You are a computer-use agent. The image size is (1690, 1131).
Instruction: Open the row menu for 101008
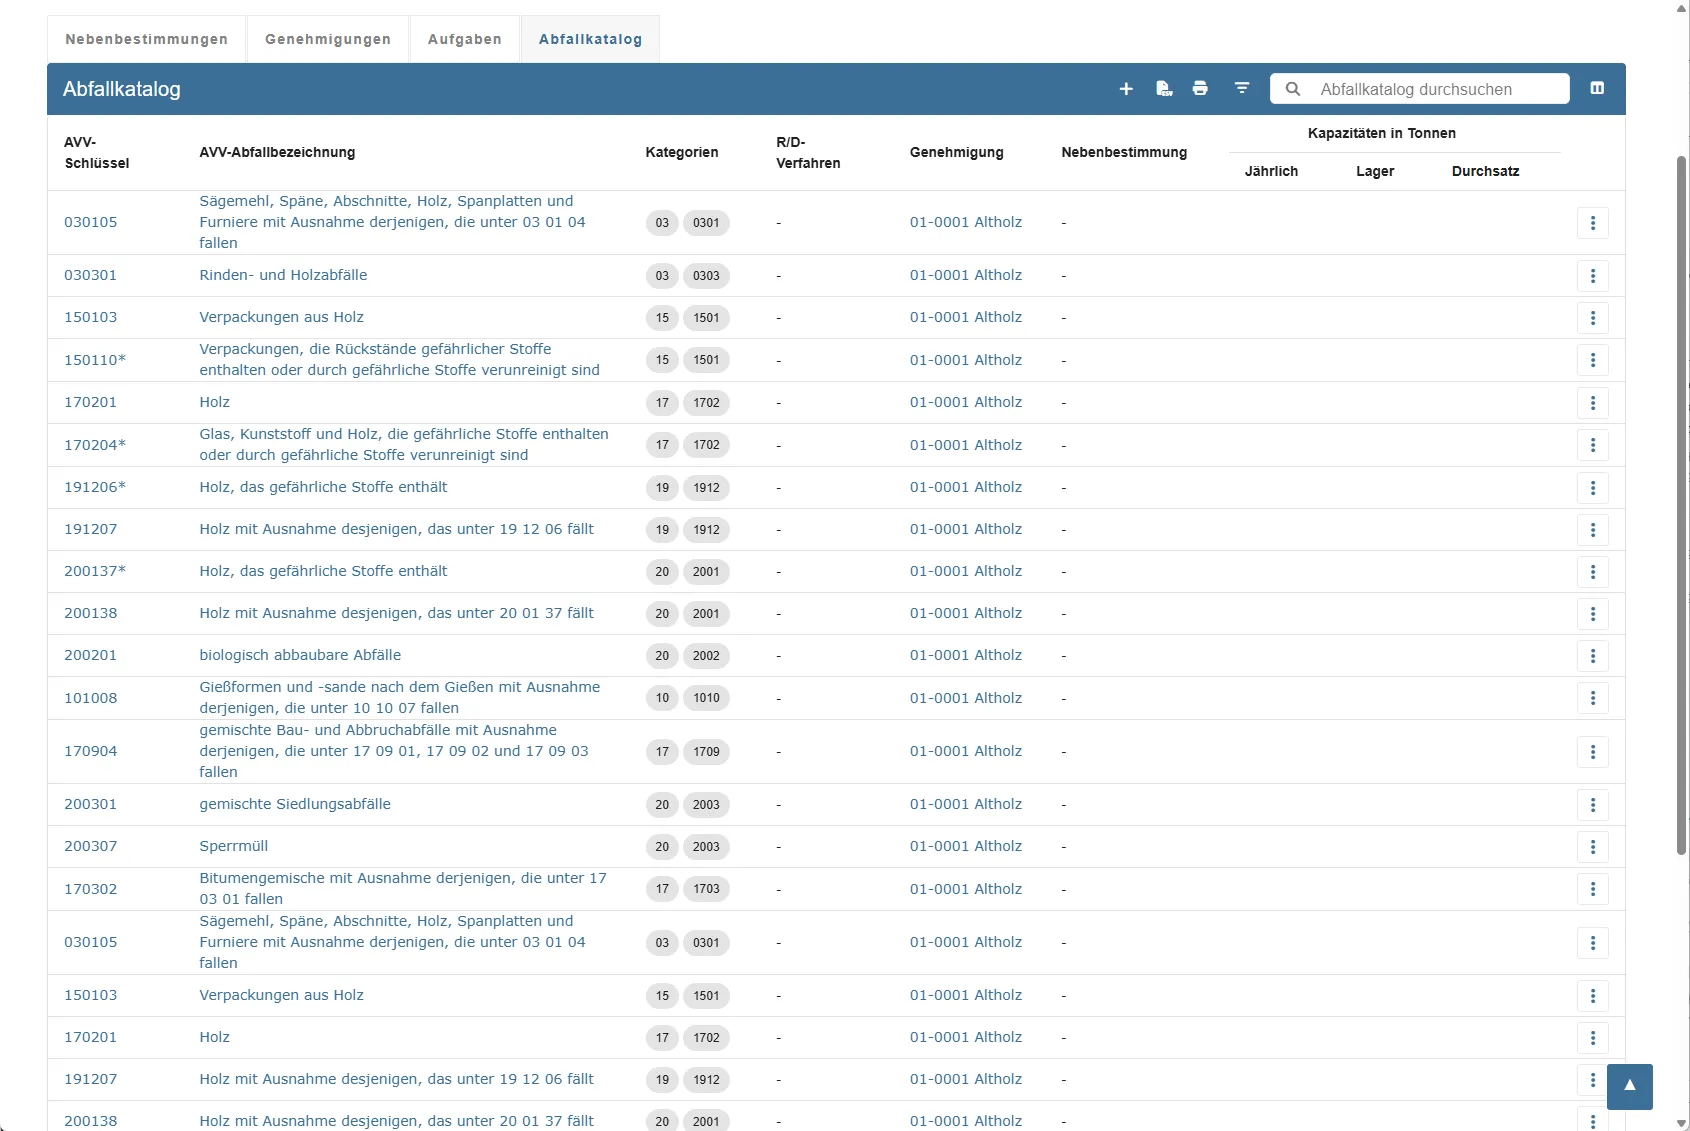click(x=1593, y=698)
